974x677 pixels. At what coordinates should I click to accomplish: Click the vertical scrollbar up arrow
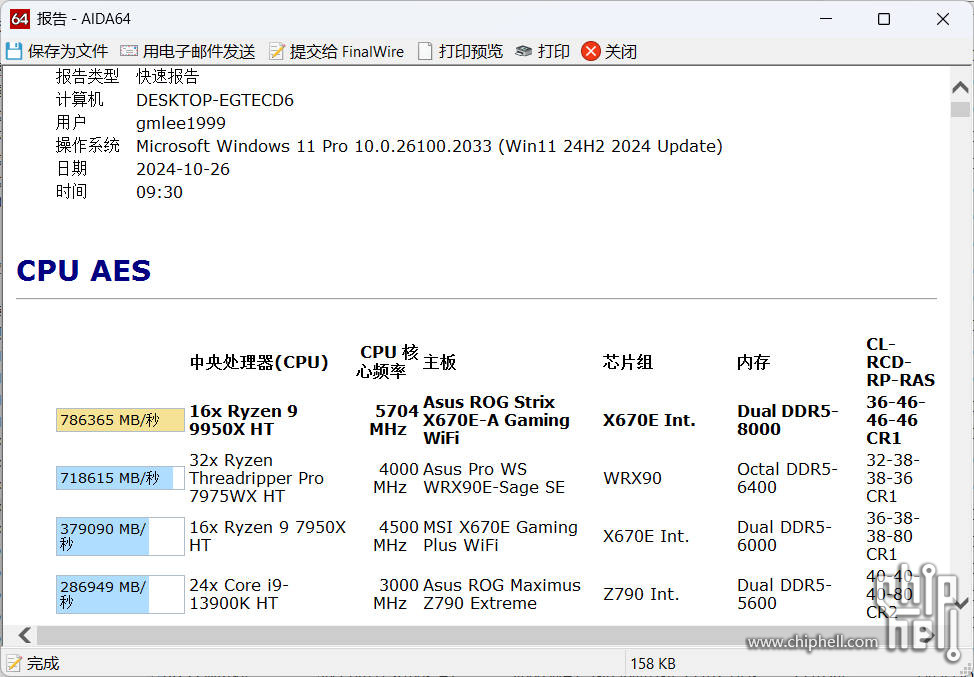tap(960, 88)
